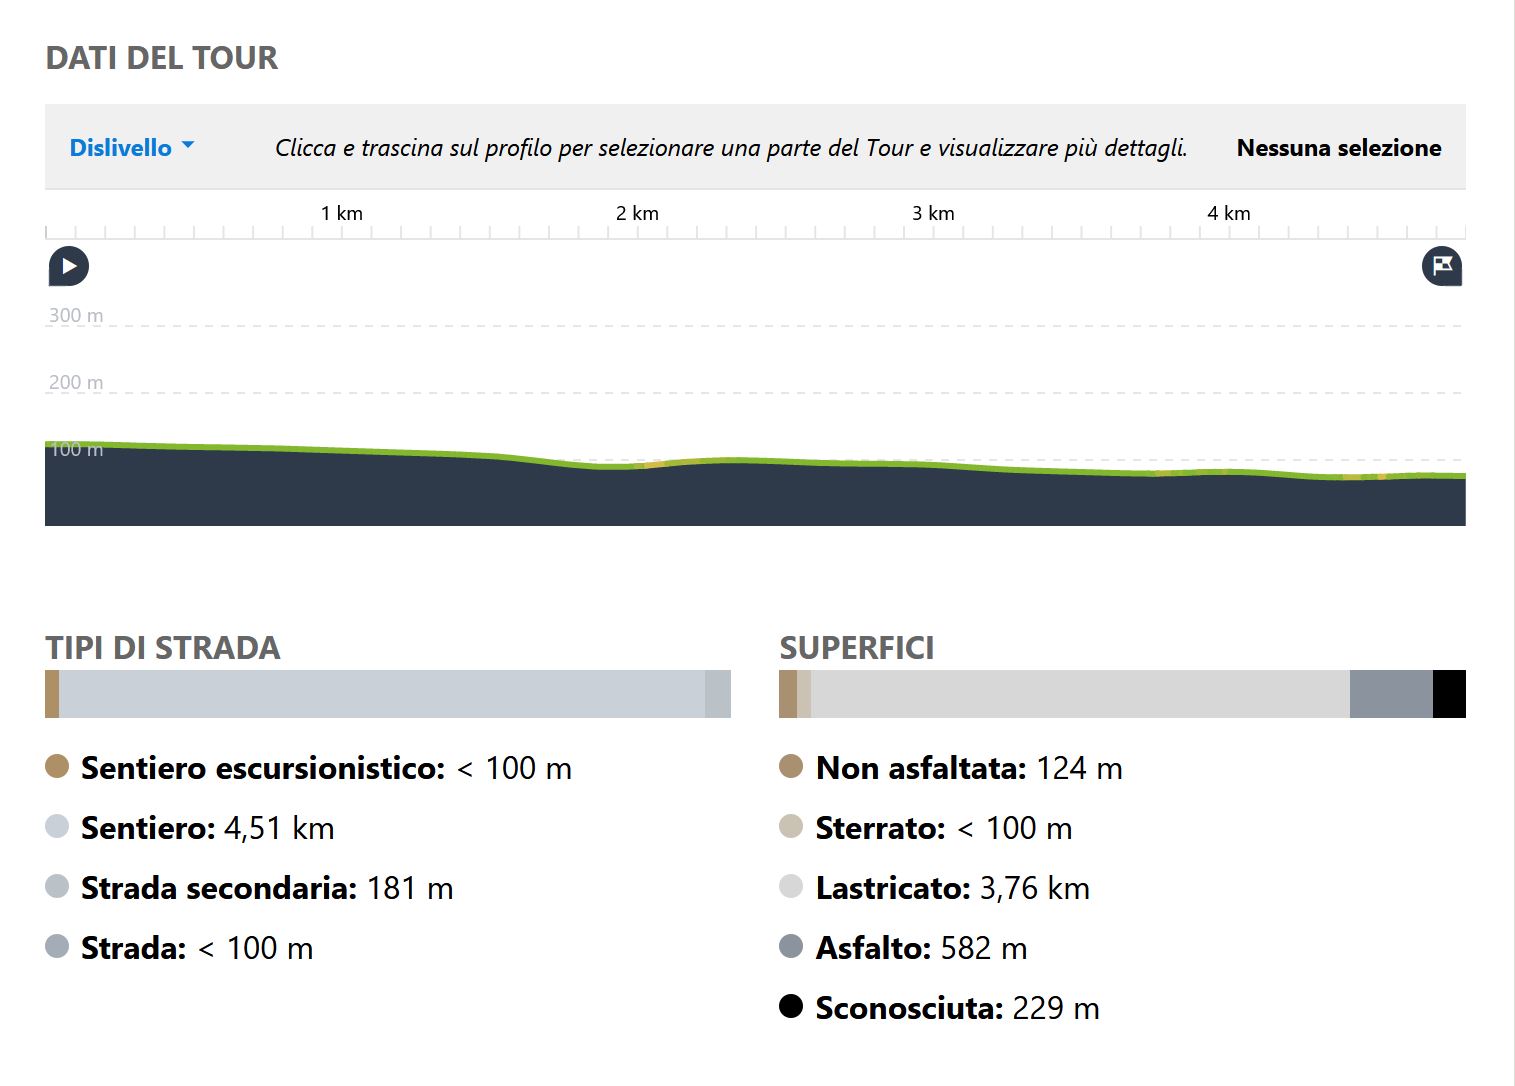Image resolution: width=1515 pixels, height=1086 pixels.
Task: Click the Lastricato segment in Superfici bar
Action: [1080, 694]
